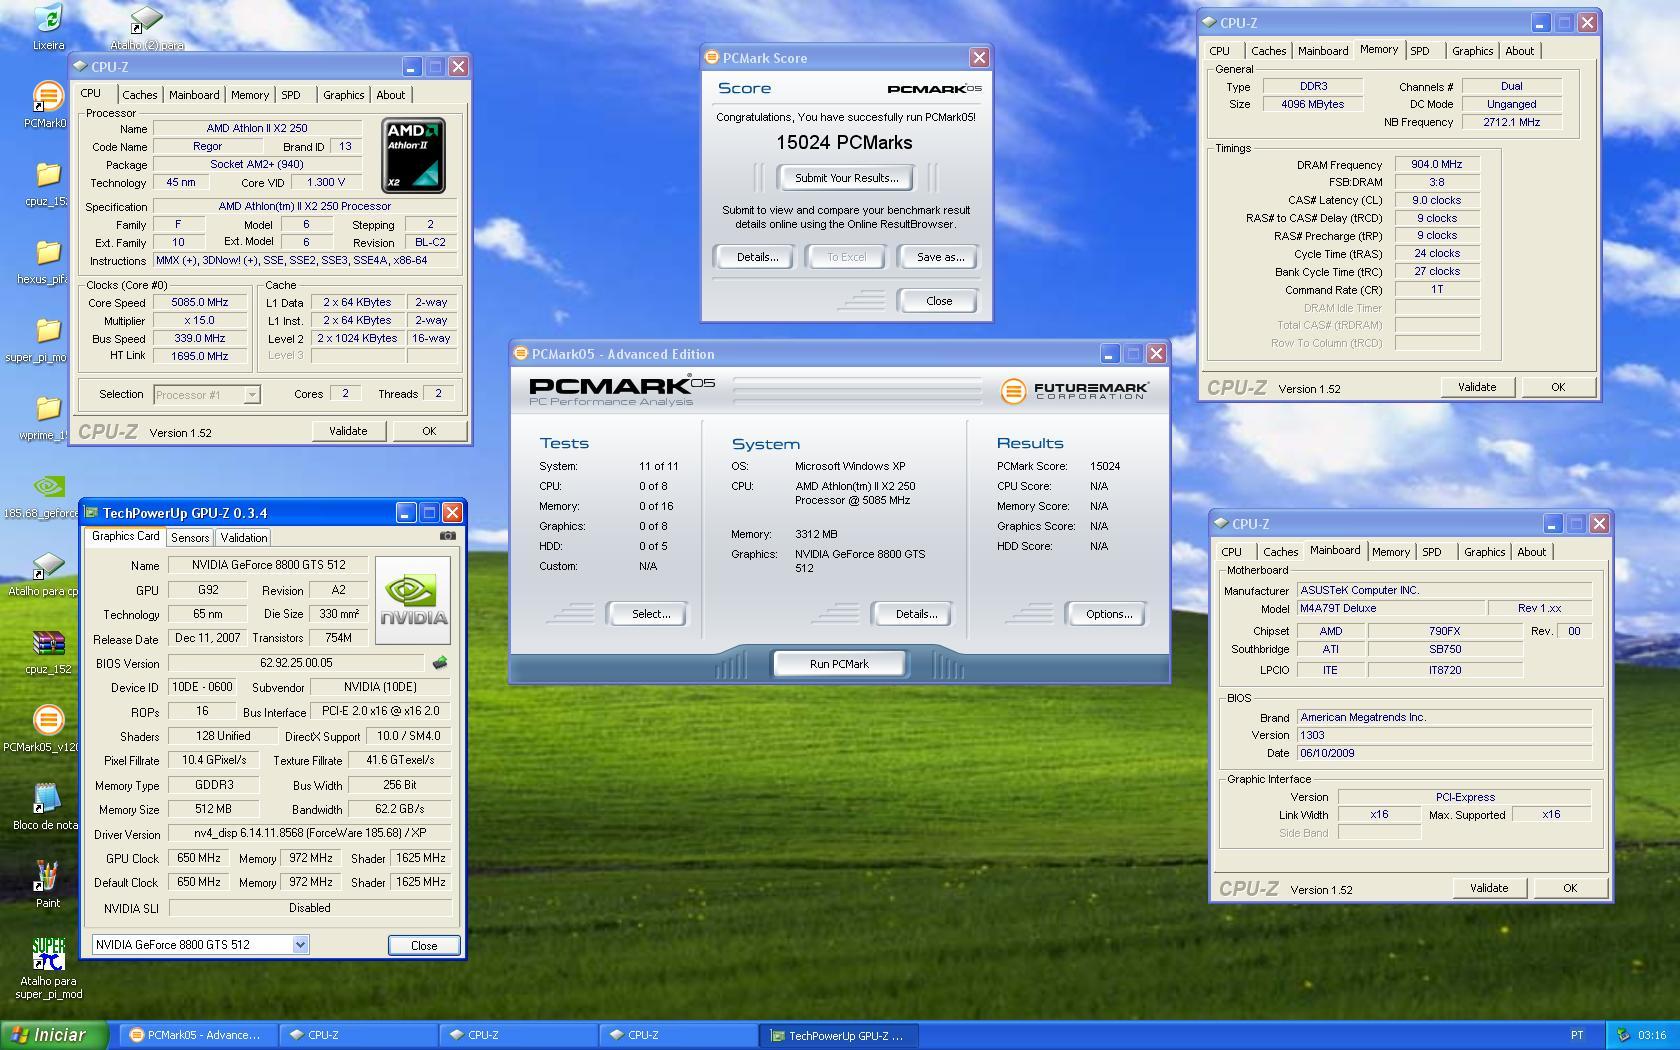1680x1050 pixels.
Task: Click the GPU Clock 650 MHz field
Action: [198, 858]
